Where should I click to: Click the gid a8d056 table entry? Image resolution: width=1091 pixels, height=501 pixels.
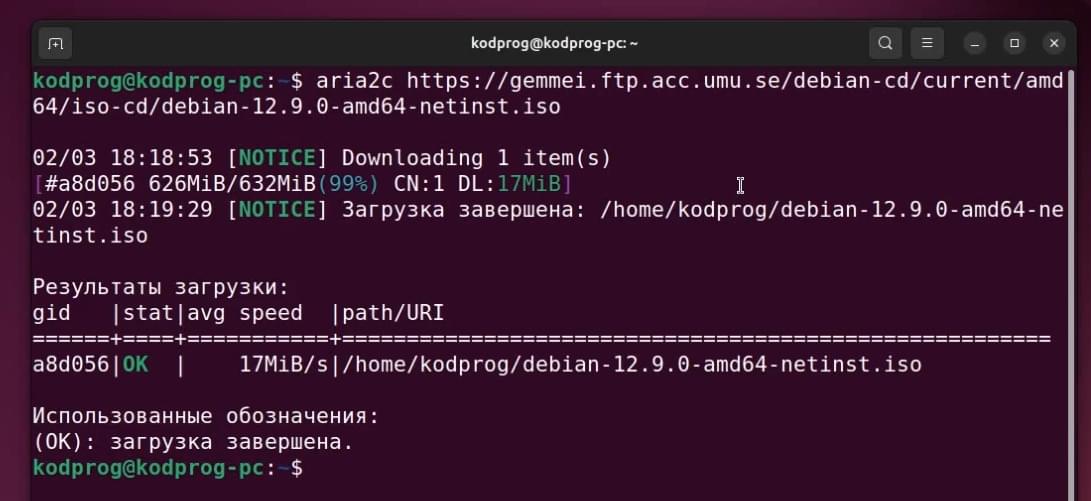[71, 364]
